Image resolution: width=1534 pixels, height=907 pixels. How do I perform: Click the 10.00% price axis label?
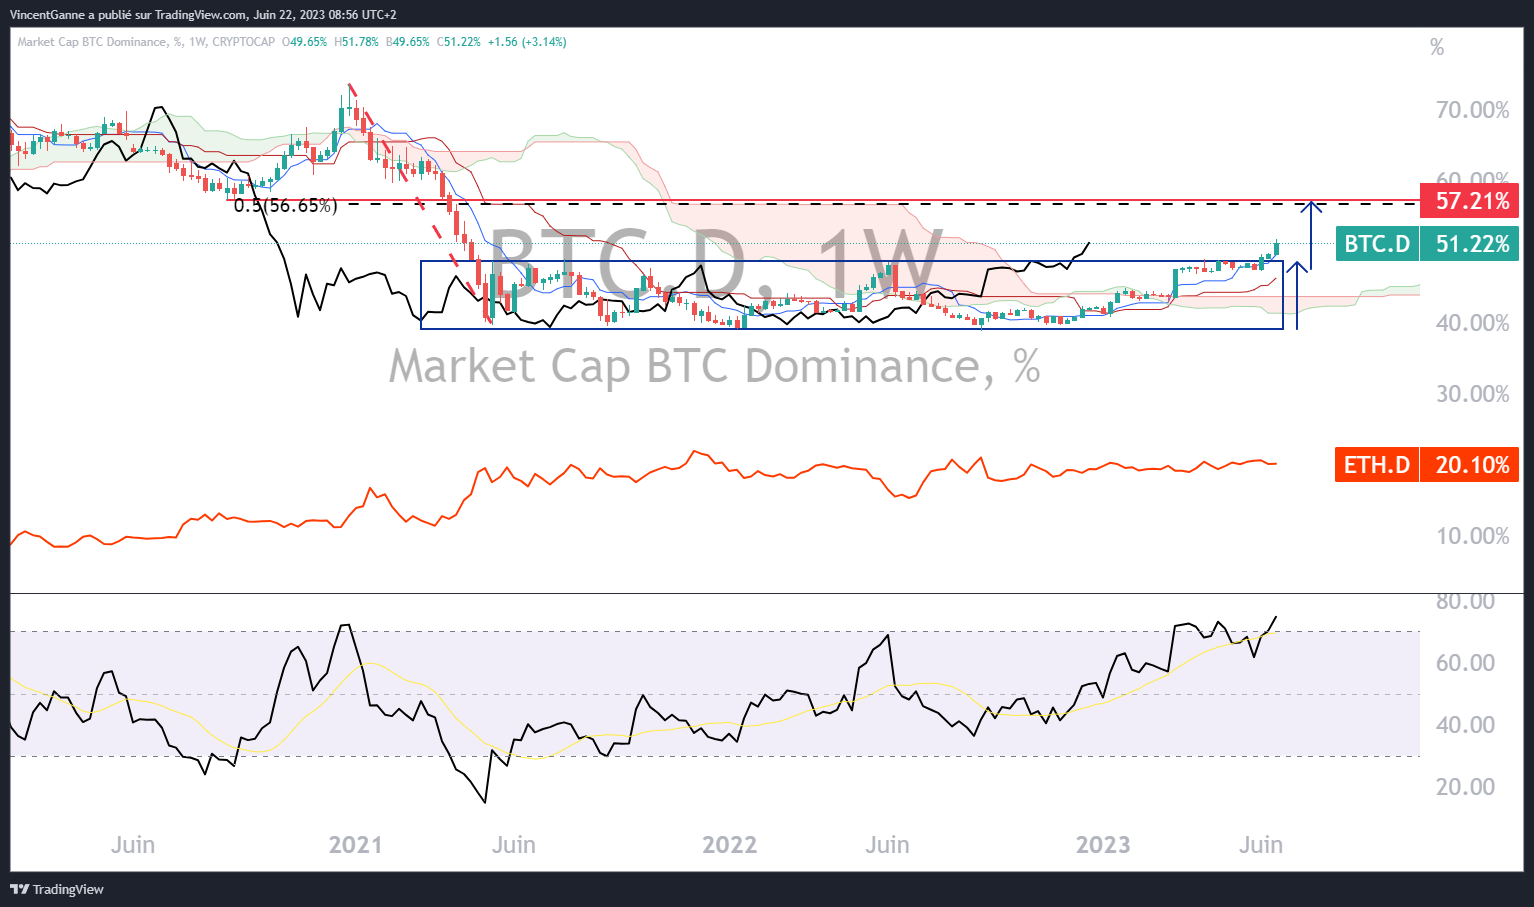pos(1472,536)
